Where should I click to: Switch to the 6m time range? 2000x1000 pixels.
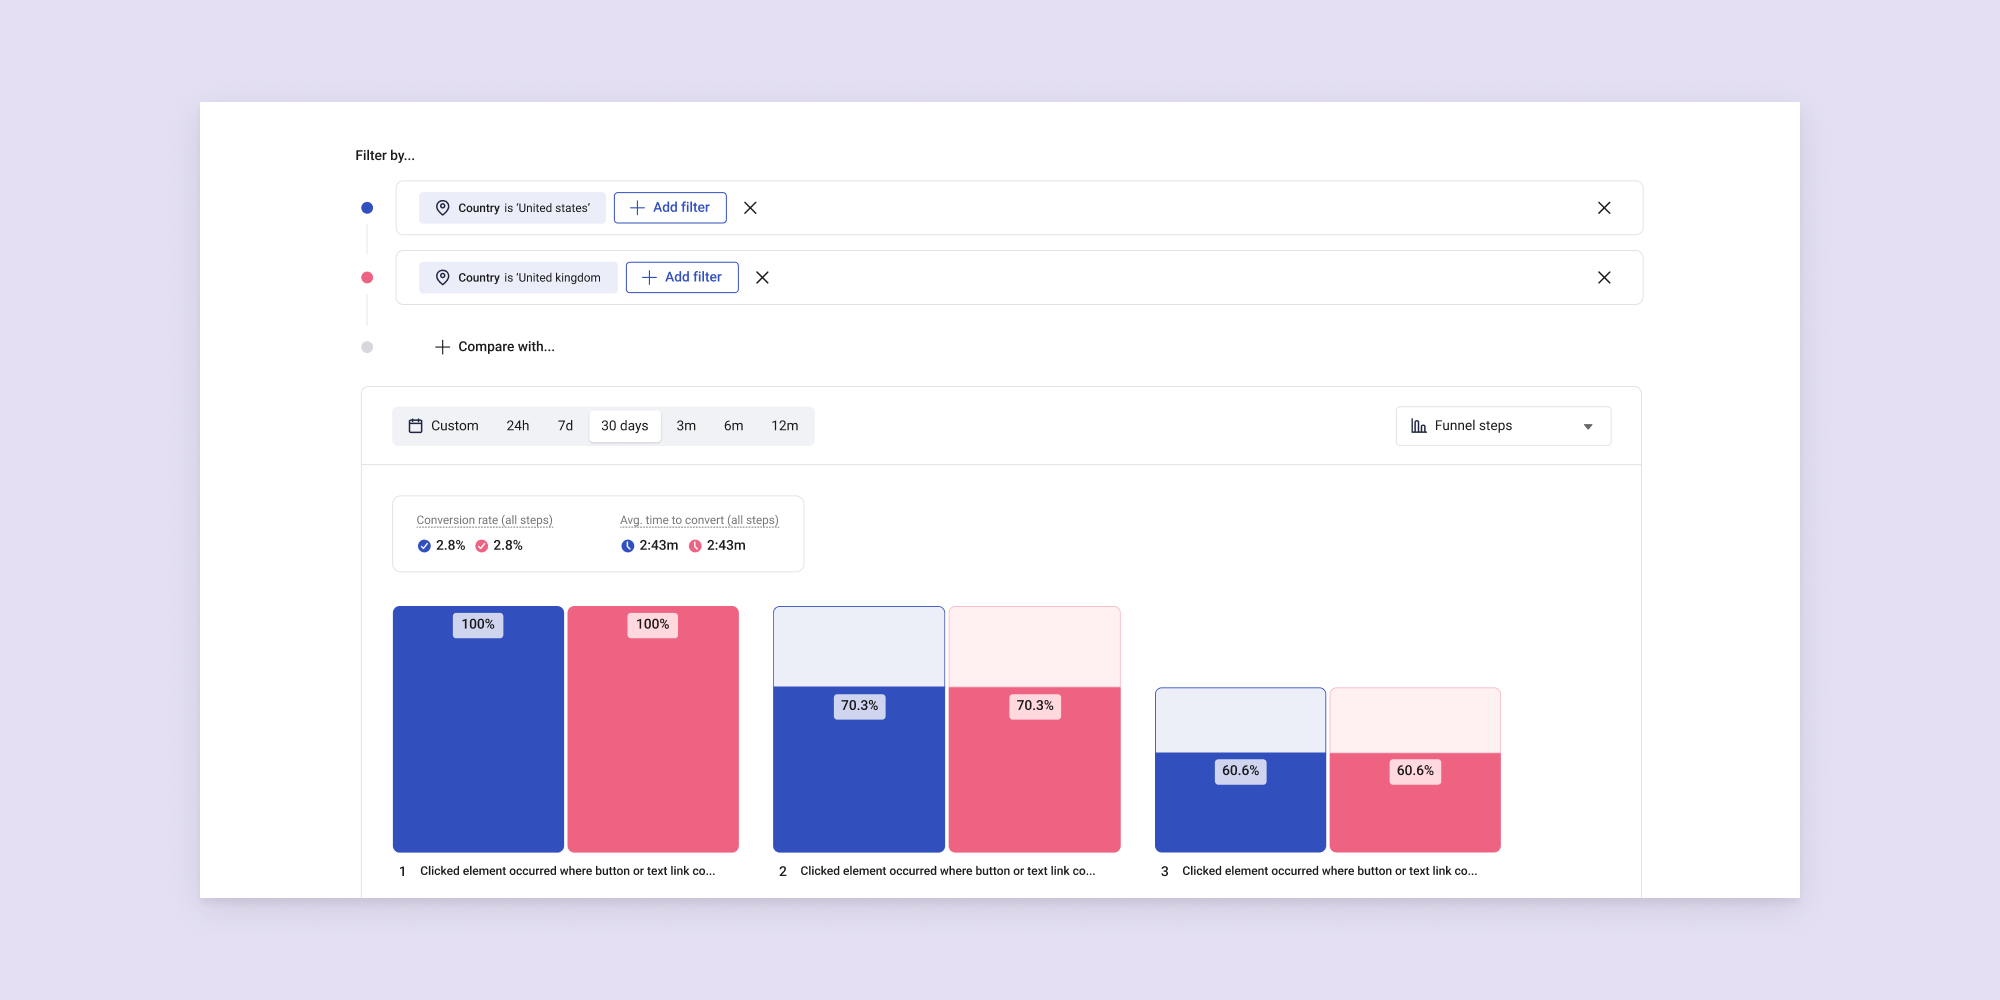733,426
